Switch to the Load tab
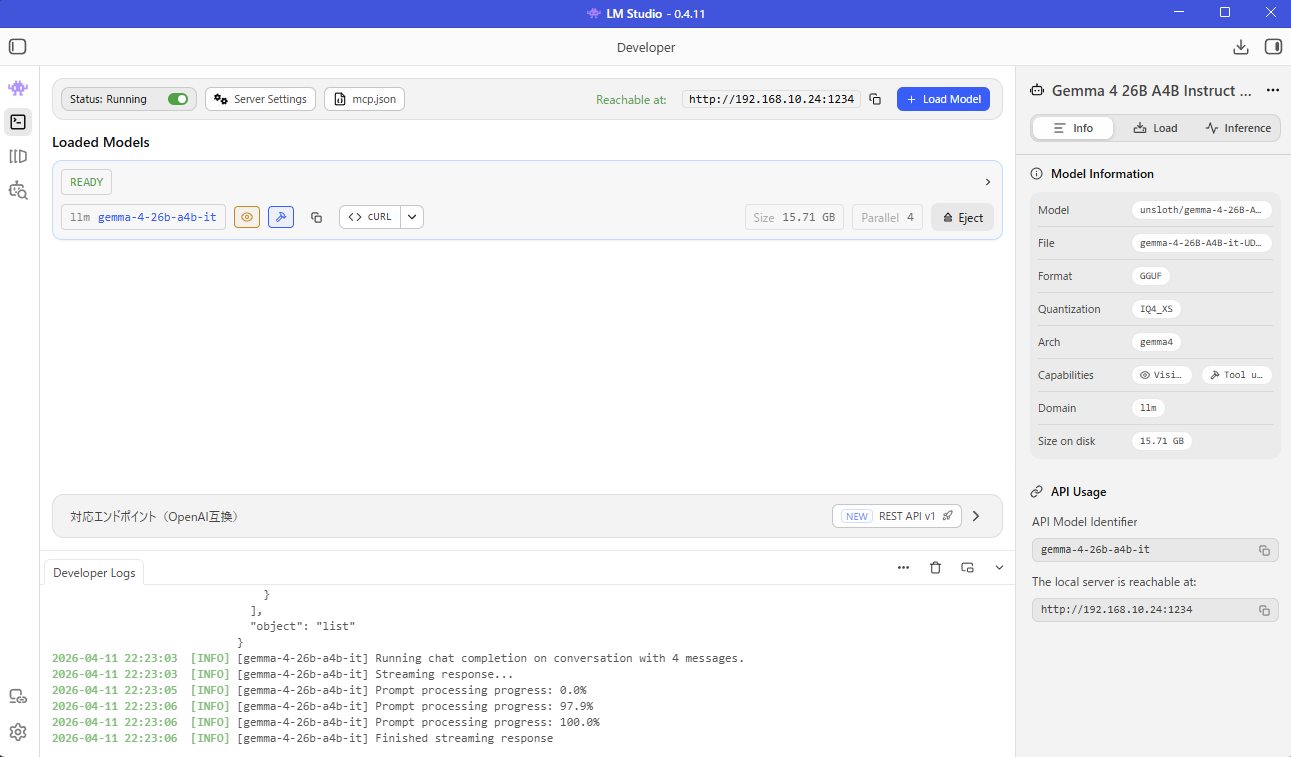The height and width of the screenshot is (757, 1291). 1155,128
